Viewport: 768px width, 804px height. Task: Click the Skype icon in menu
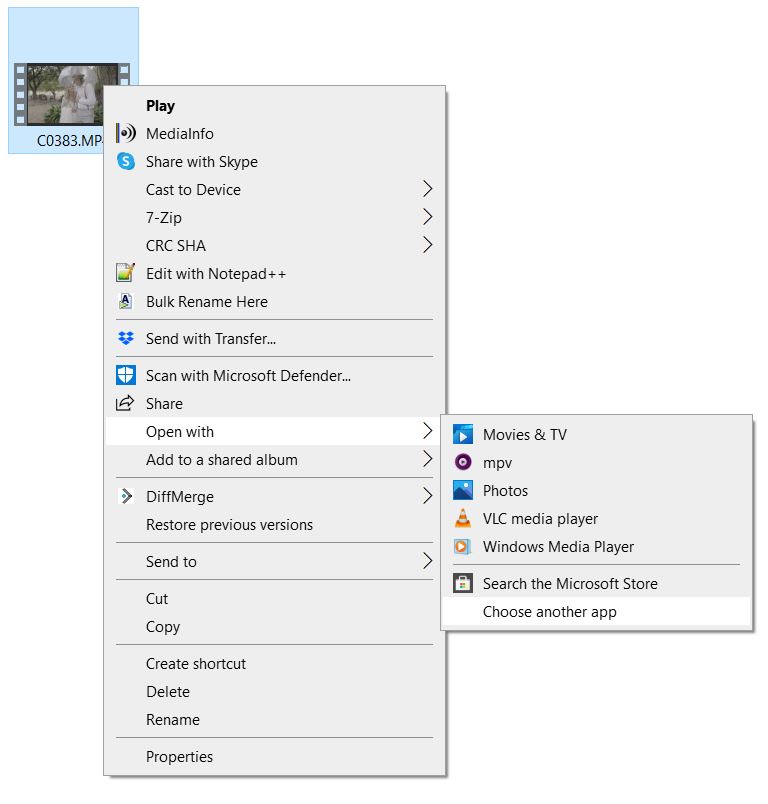pos(126,162)
